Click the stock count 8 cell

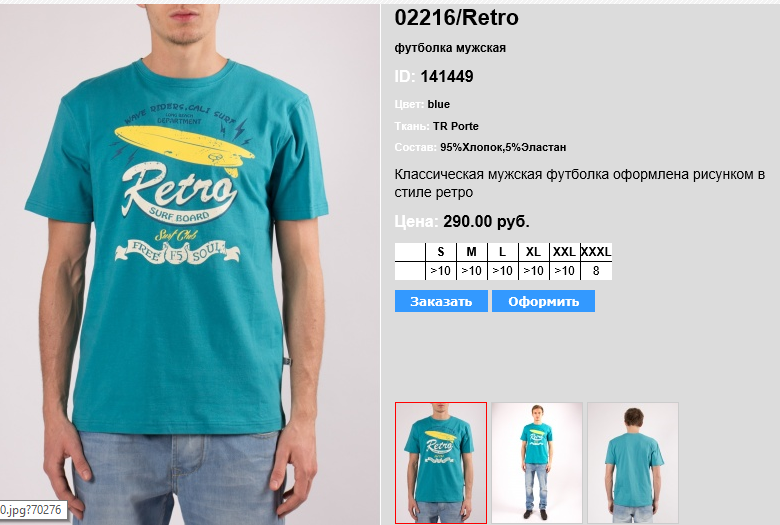click(596, 271)
